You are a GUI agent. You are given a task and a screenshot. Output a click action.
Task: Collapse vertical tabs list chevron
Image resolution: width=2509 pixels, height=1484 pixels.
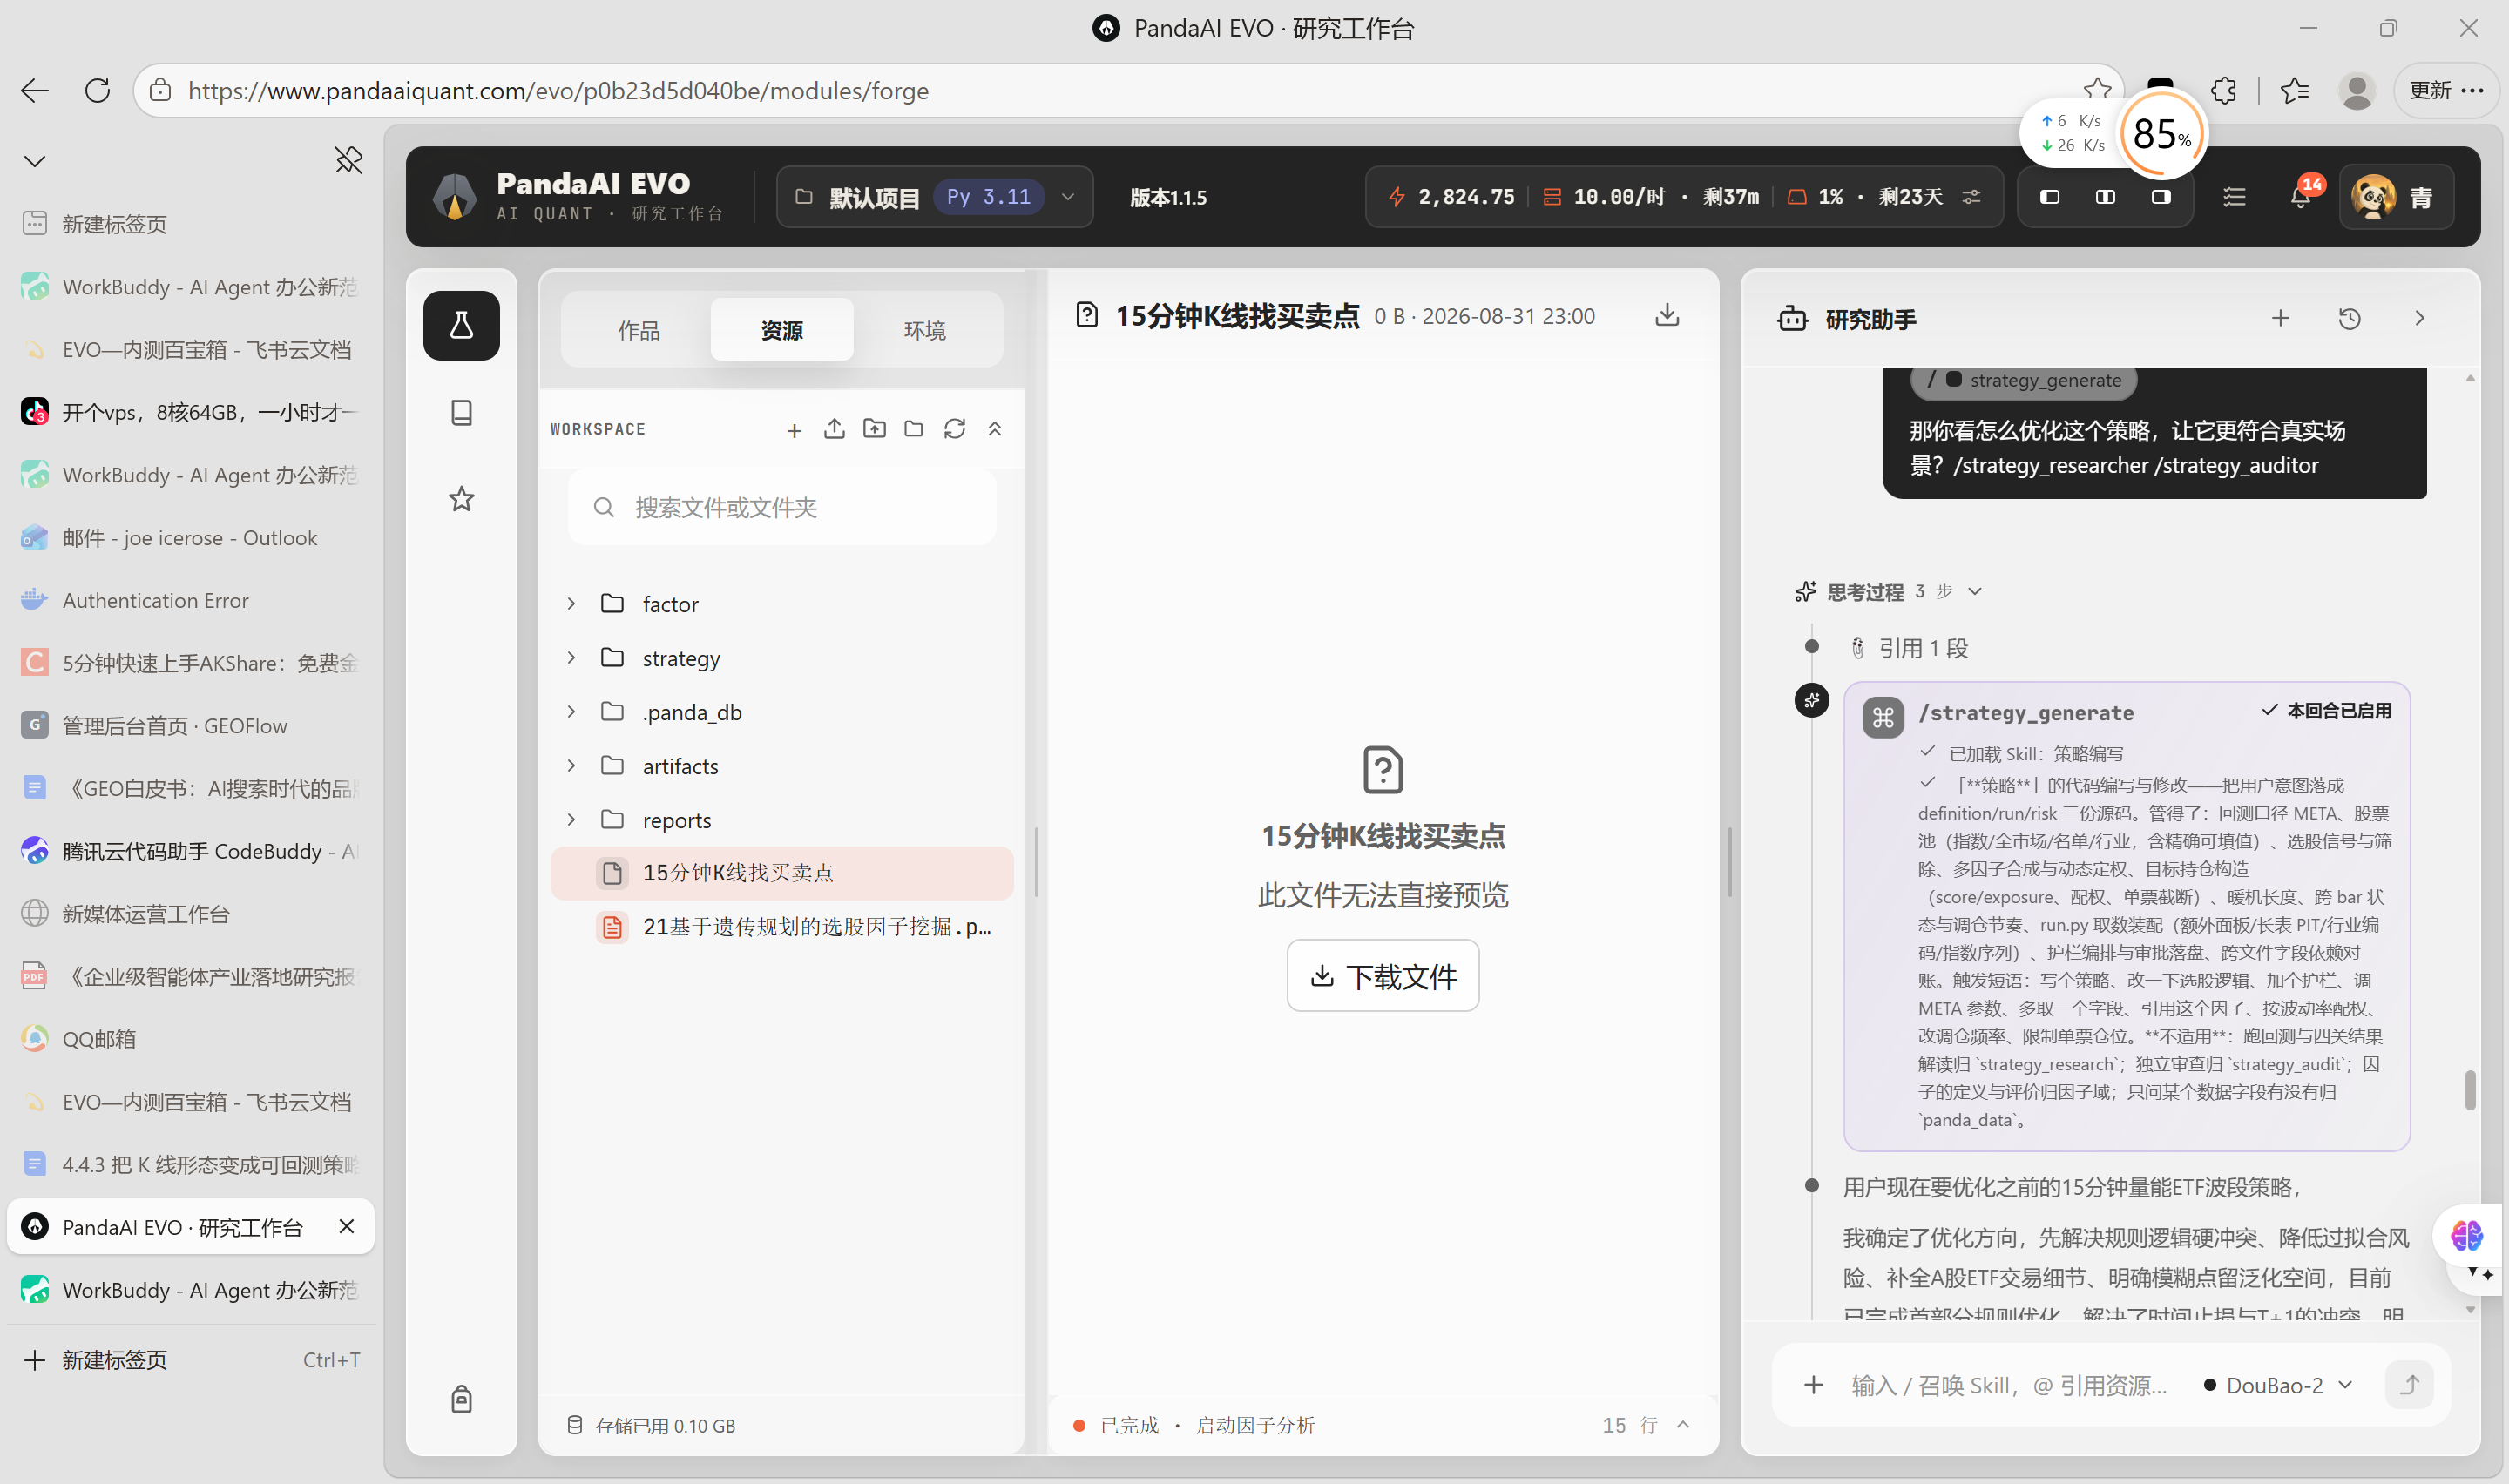click(x=35, y=161)
